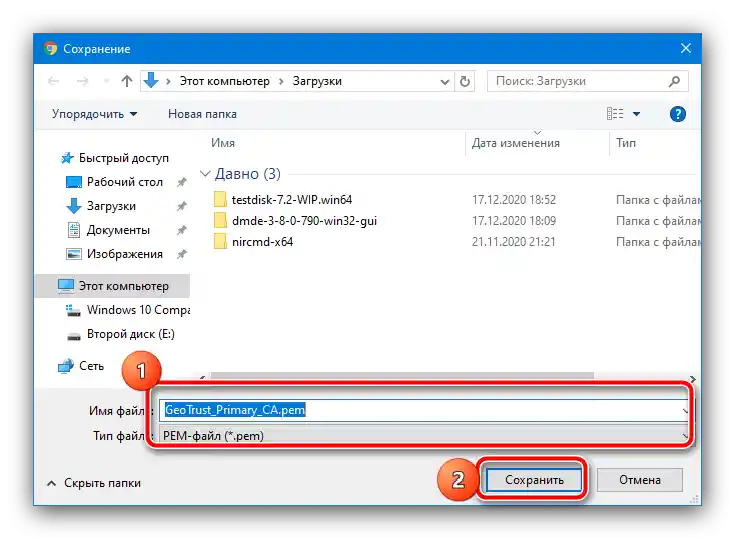Select folder testdisk-7.2-WIP.win64
Image resolution: width=735 pixels, height=539 pixels.
pos(292,200)
